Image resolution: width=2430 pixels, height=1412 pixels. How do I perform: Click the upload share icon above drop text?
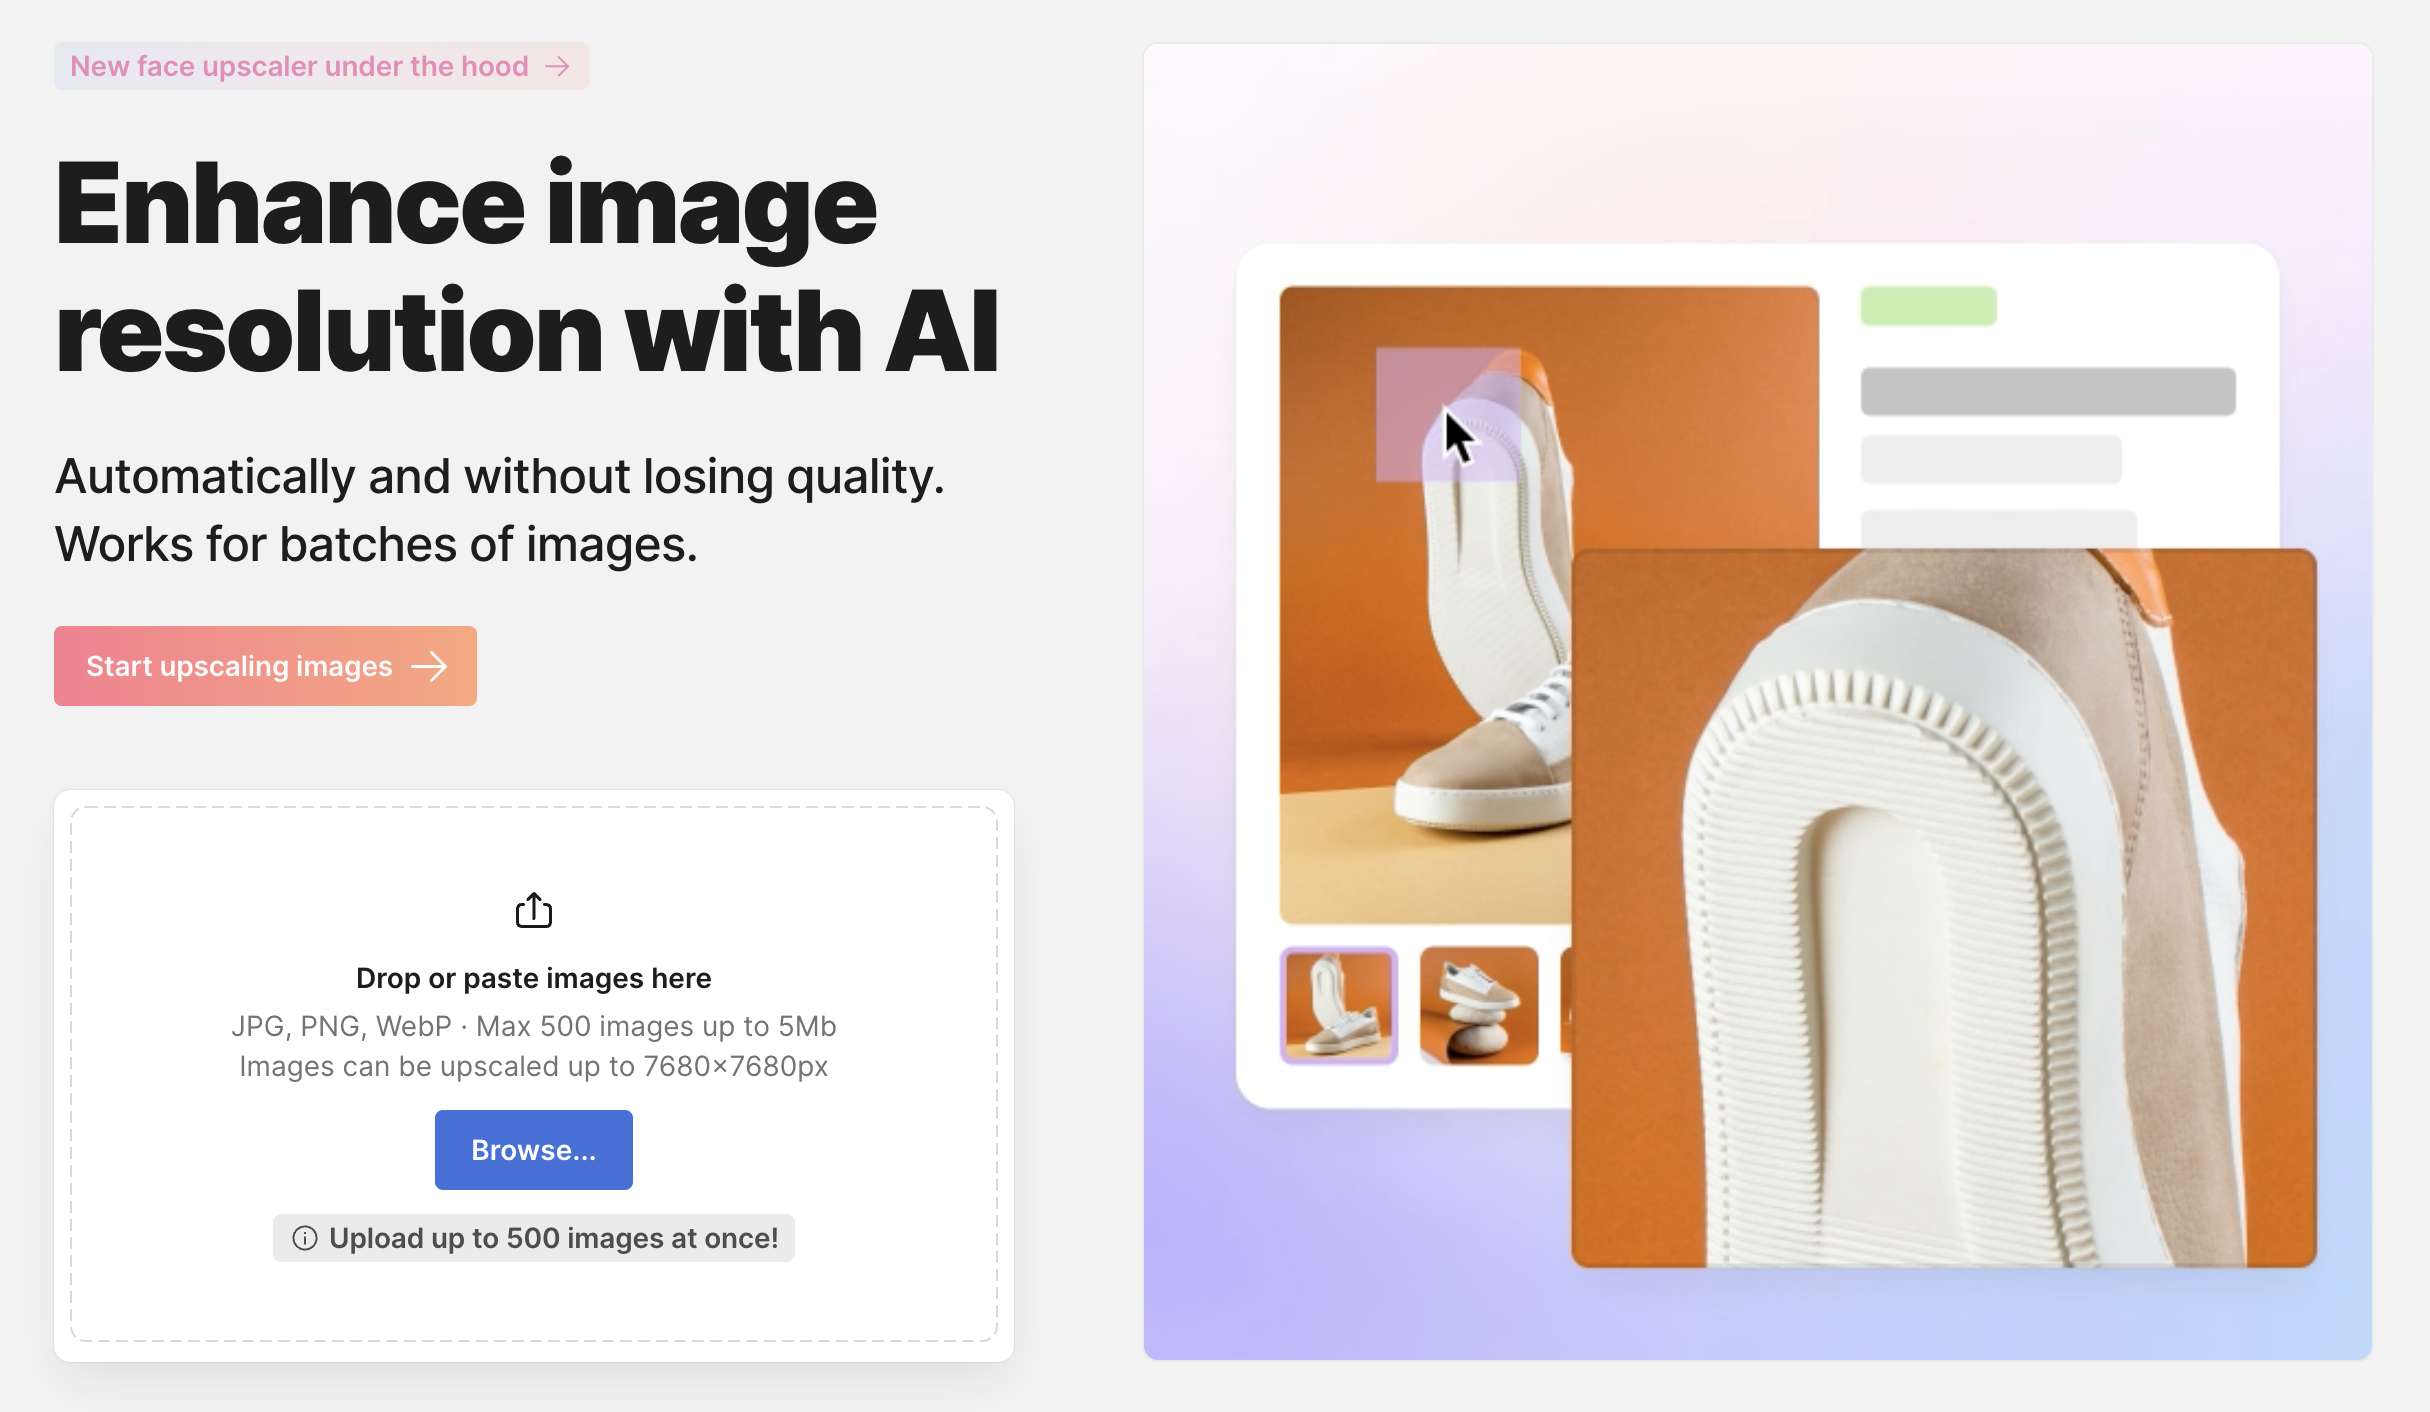click(x=533, y=910)
